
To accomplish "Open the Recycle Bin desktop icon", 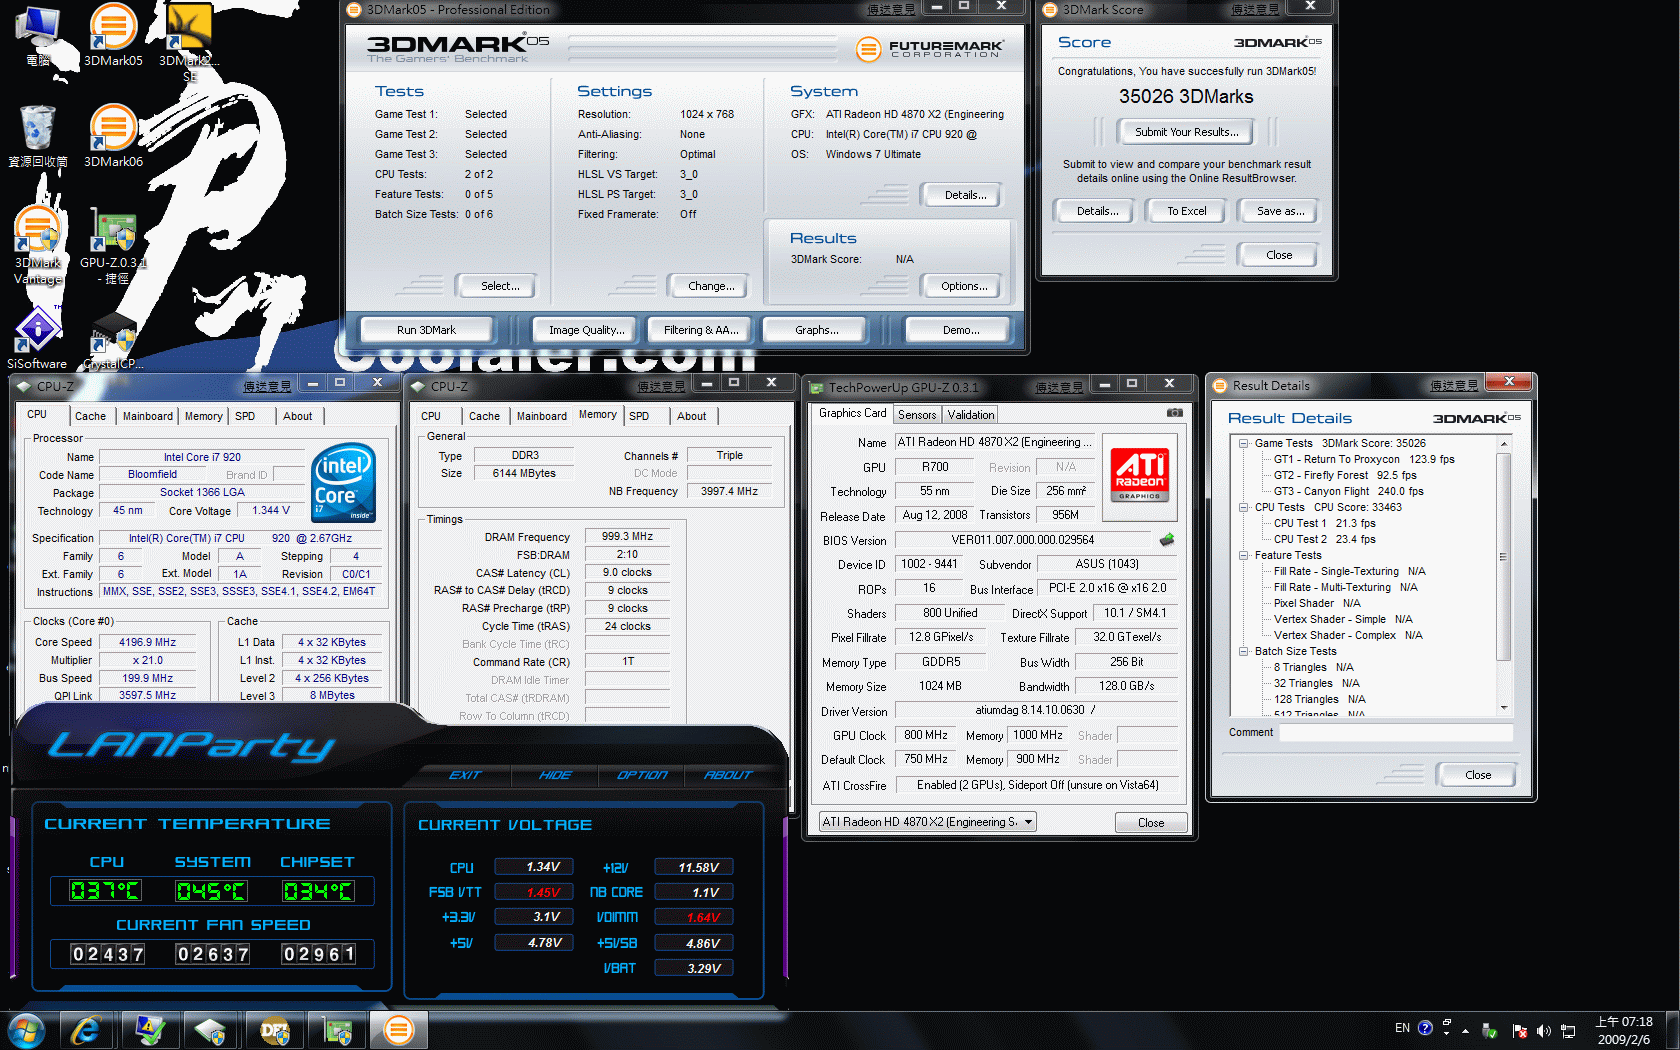I will click(x=37, y=136).
